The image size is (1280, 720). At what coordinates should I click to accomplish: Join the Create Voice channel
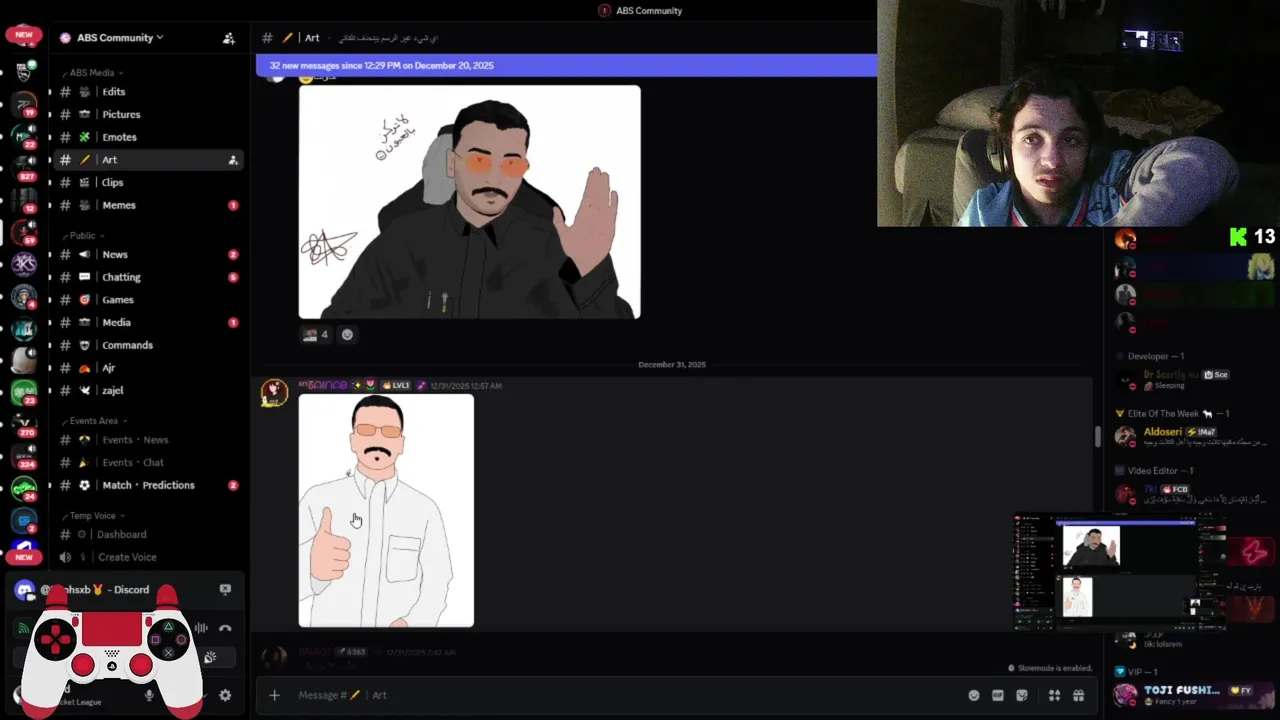pyautogui.click(x=148, y=557)
